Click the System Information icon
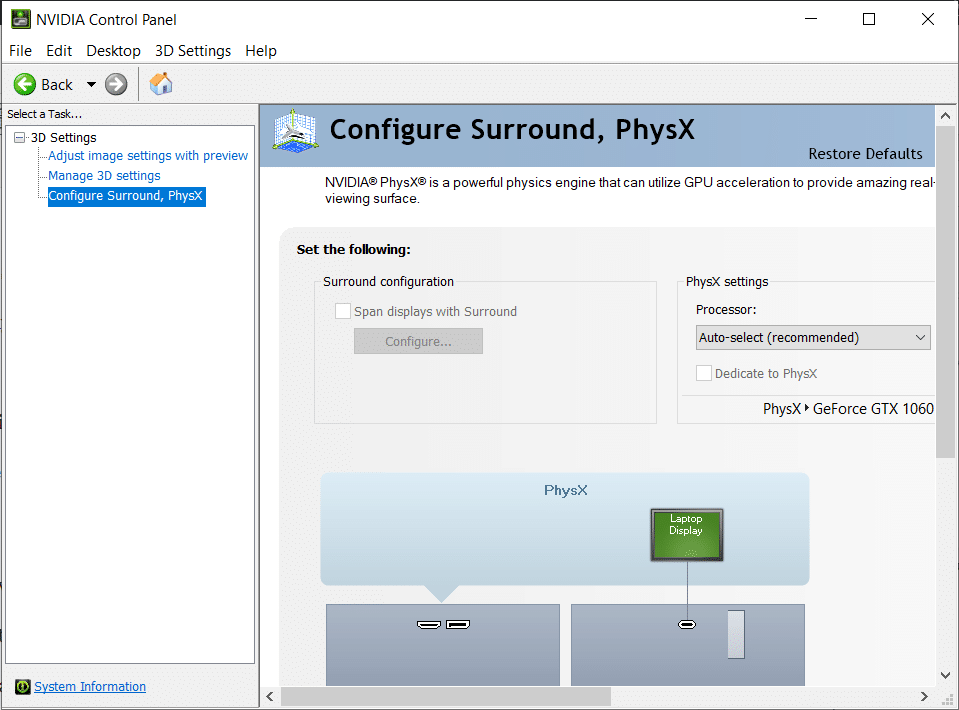The image size is (959, 710). point(23,687)
